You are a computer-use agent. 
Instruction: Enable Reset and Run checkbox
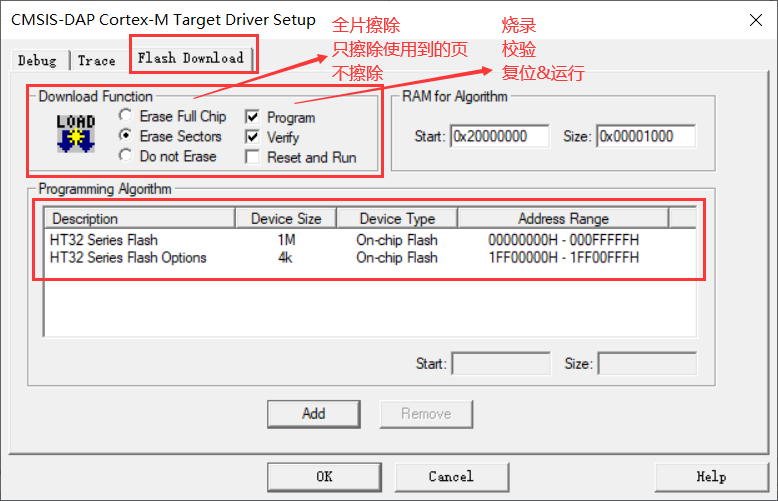[252, 157]
